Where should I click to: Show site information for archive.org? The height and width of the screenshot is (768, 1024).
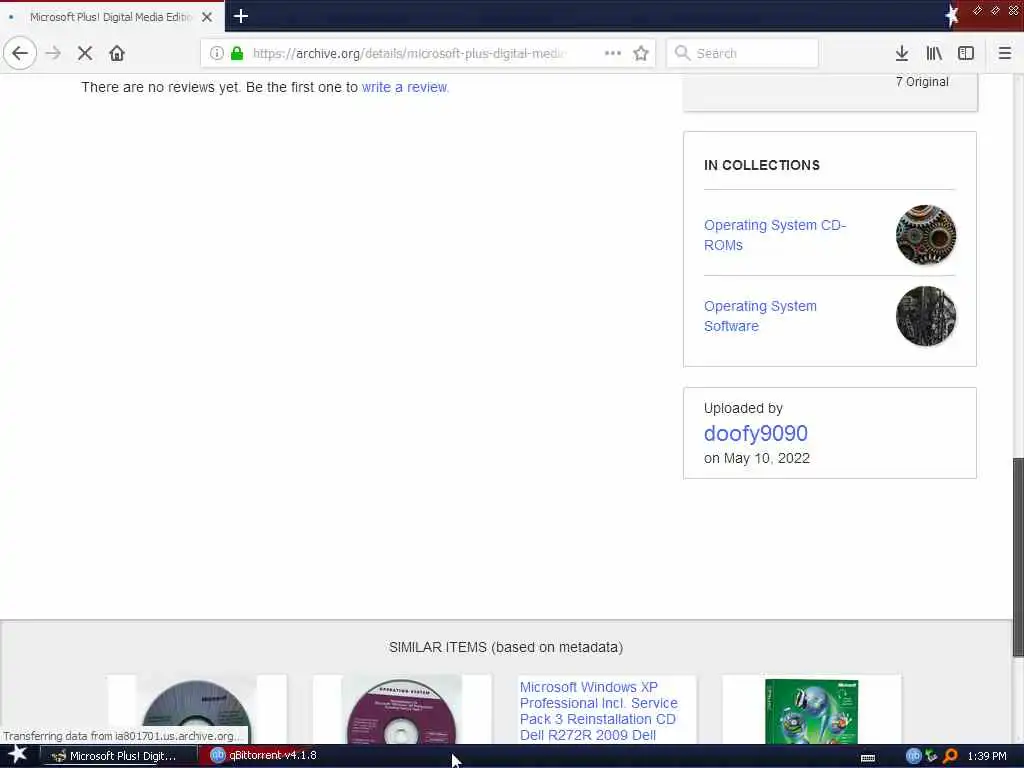[x=216, y=53]
